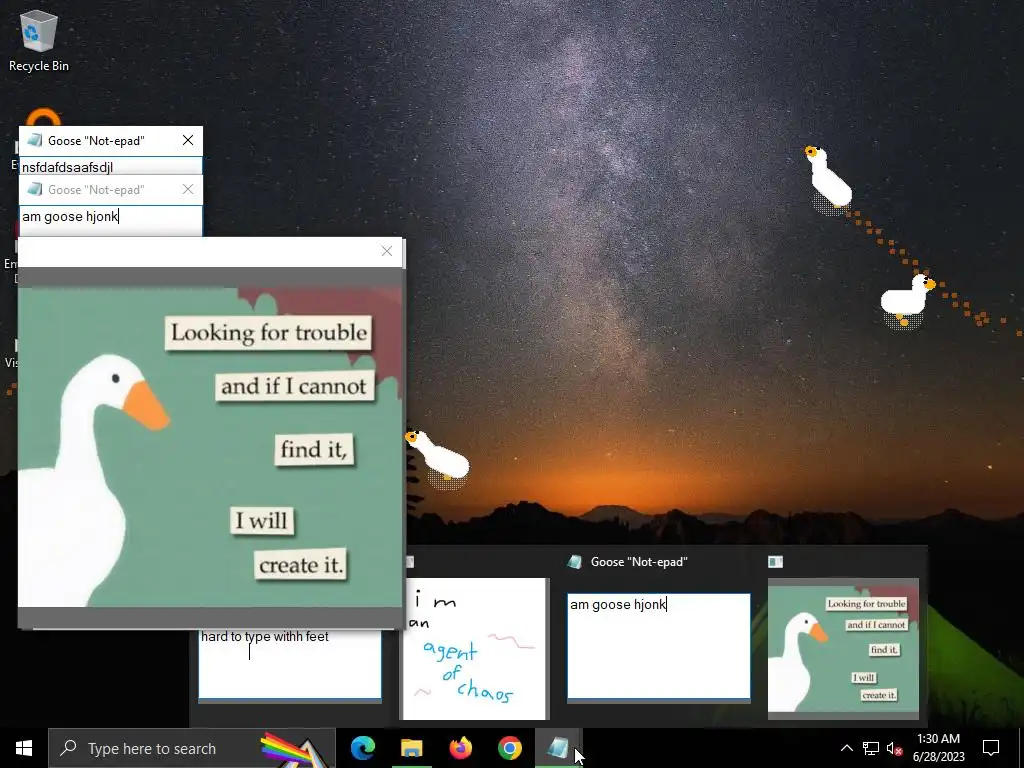The width and height of the screenshot is (1024, 768).
Task: Select the goose meme taskbar preview thumbnail
Action: 843,648
